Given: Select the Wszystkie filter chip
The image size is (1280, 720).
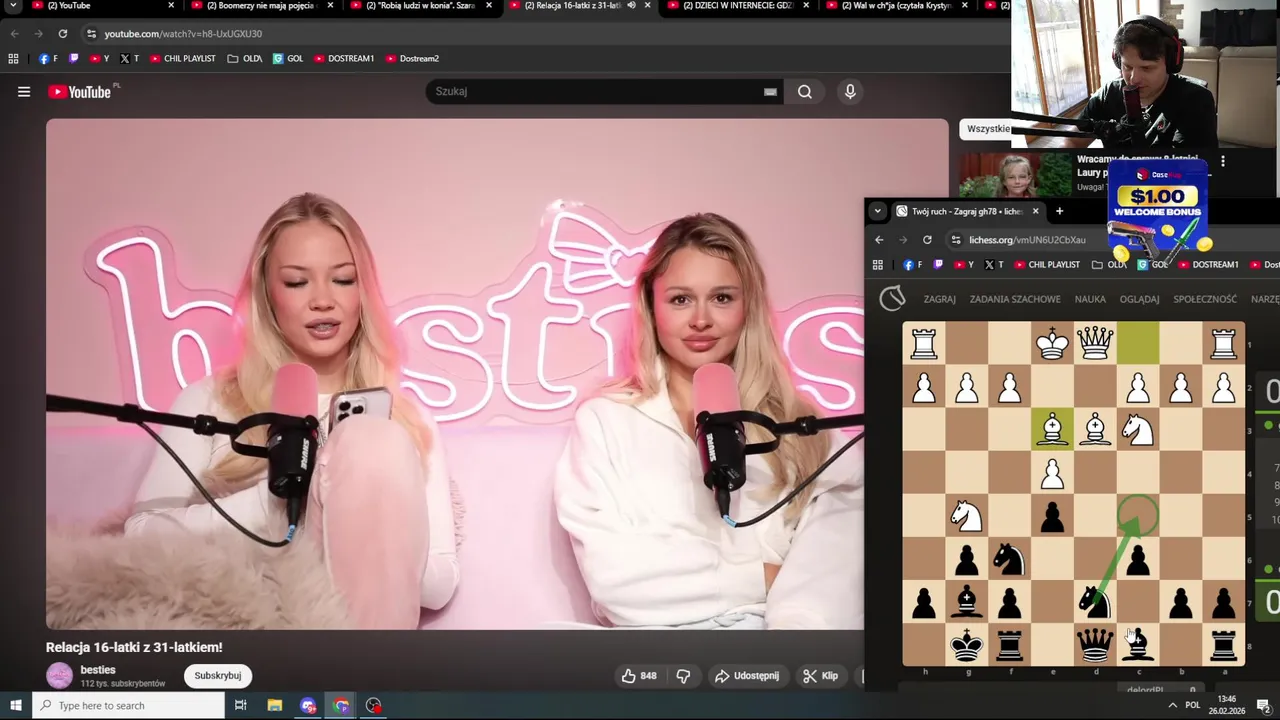Looking at the screenshot, I should pyautogui.click(x=986, y=129).
